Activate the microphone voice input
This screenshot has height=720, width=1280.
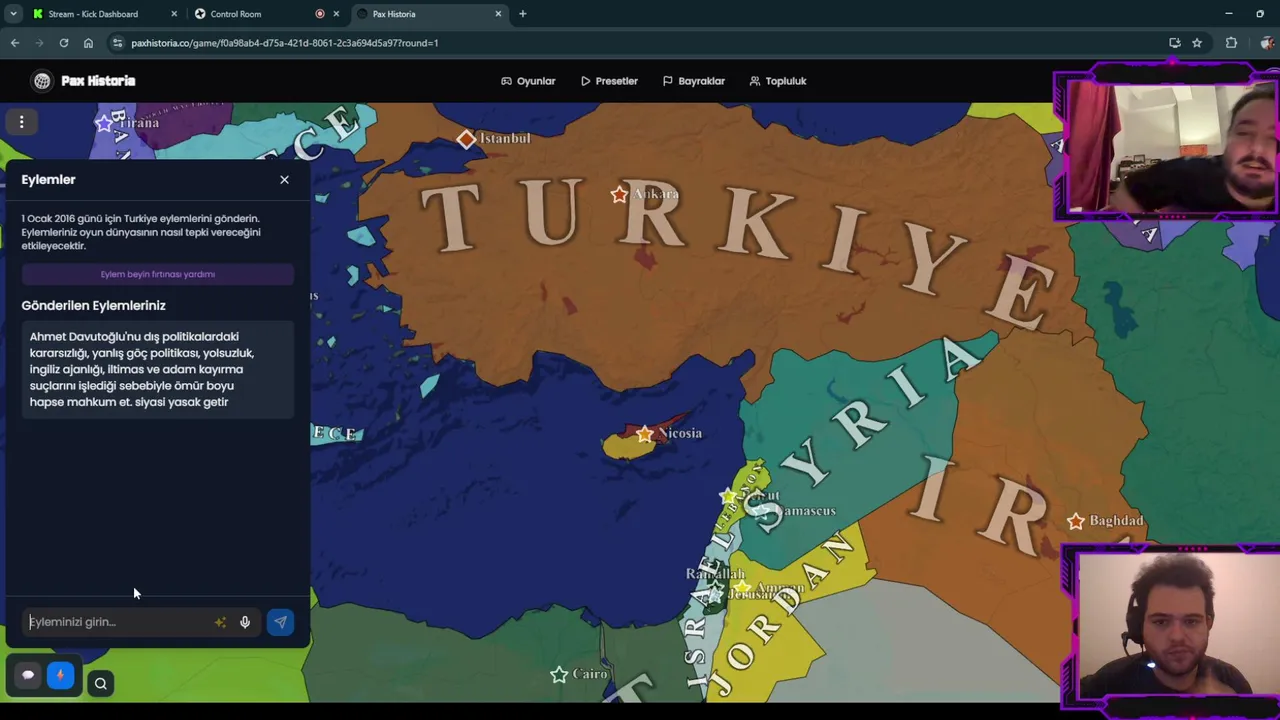point(245,622)
